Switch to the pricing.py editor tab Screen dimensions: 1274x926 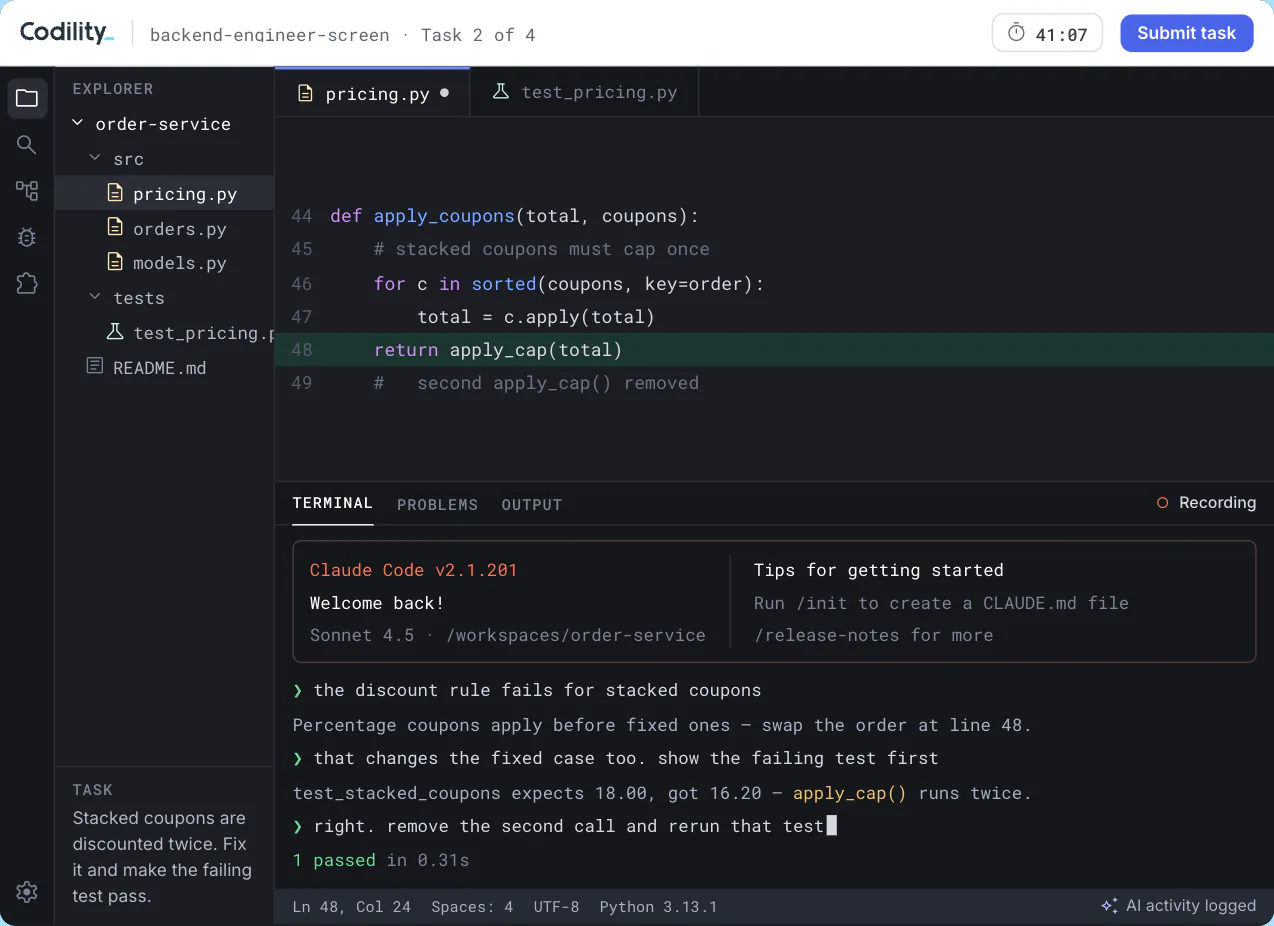coord(373,93)
